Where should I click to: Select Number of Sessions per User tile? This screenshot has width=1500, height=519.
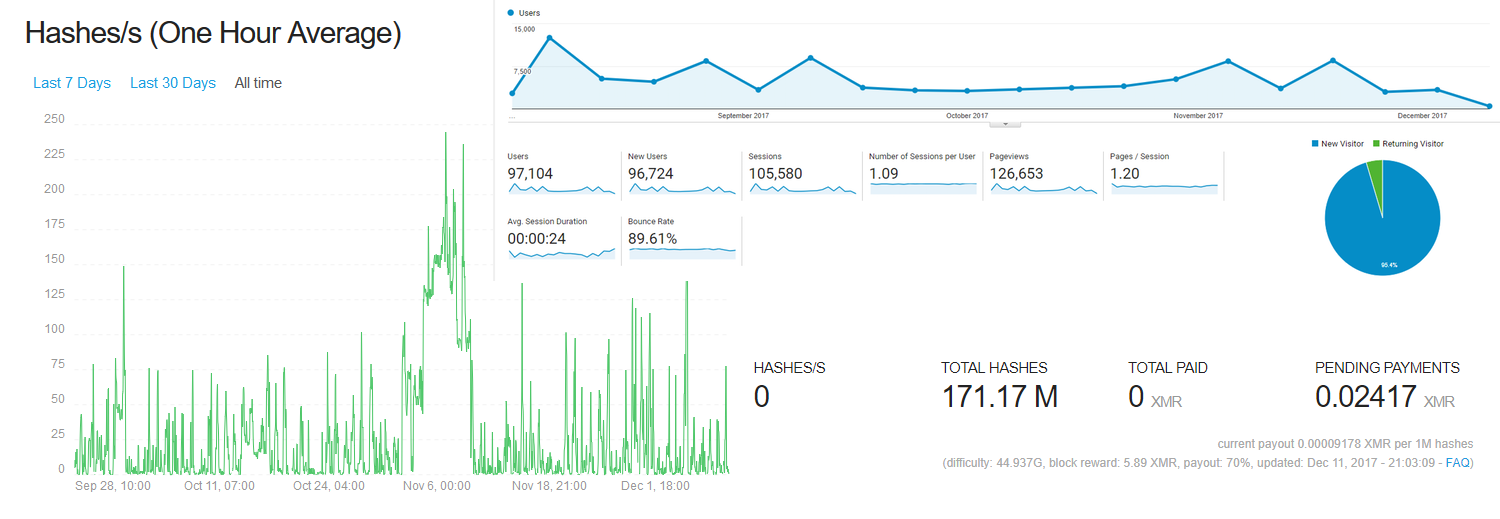pos(922,174)
